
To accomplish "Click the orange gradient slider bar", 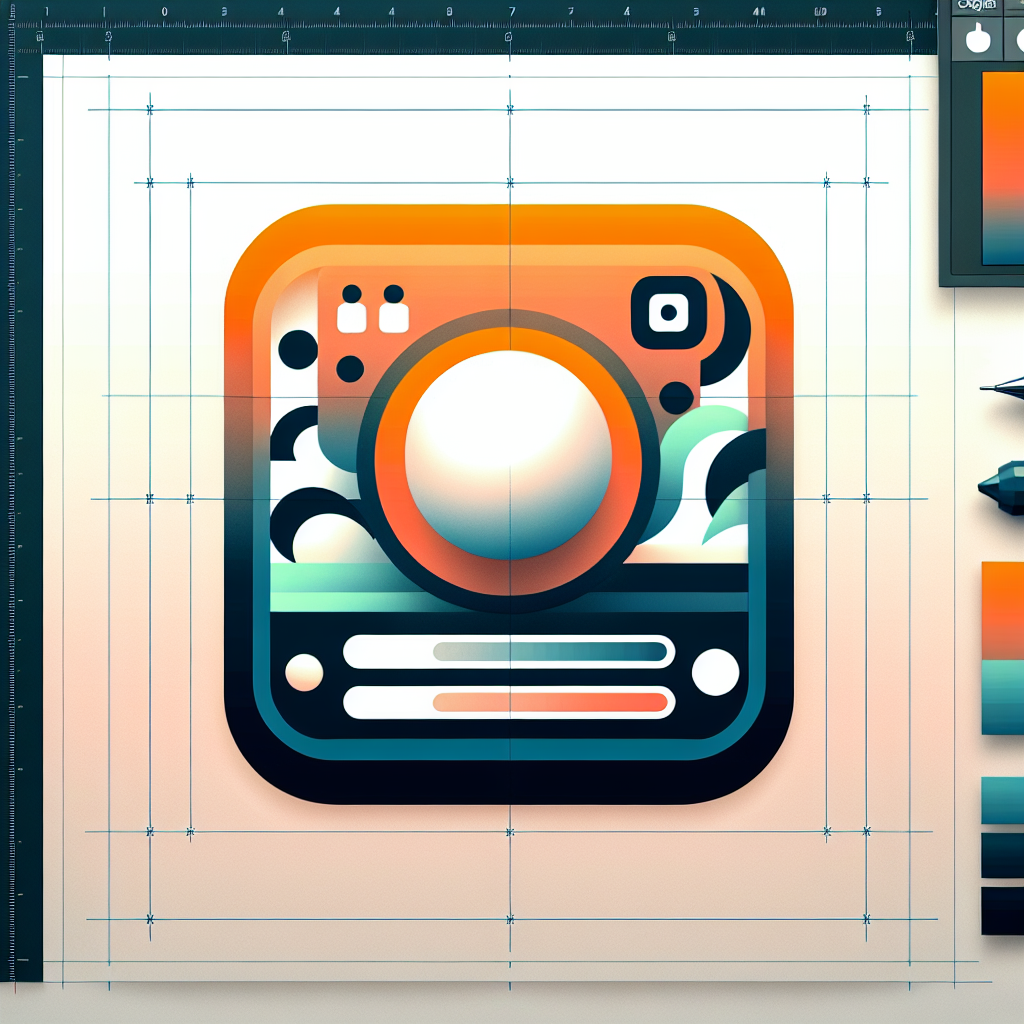I will click(x=550, y=702).
